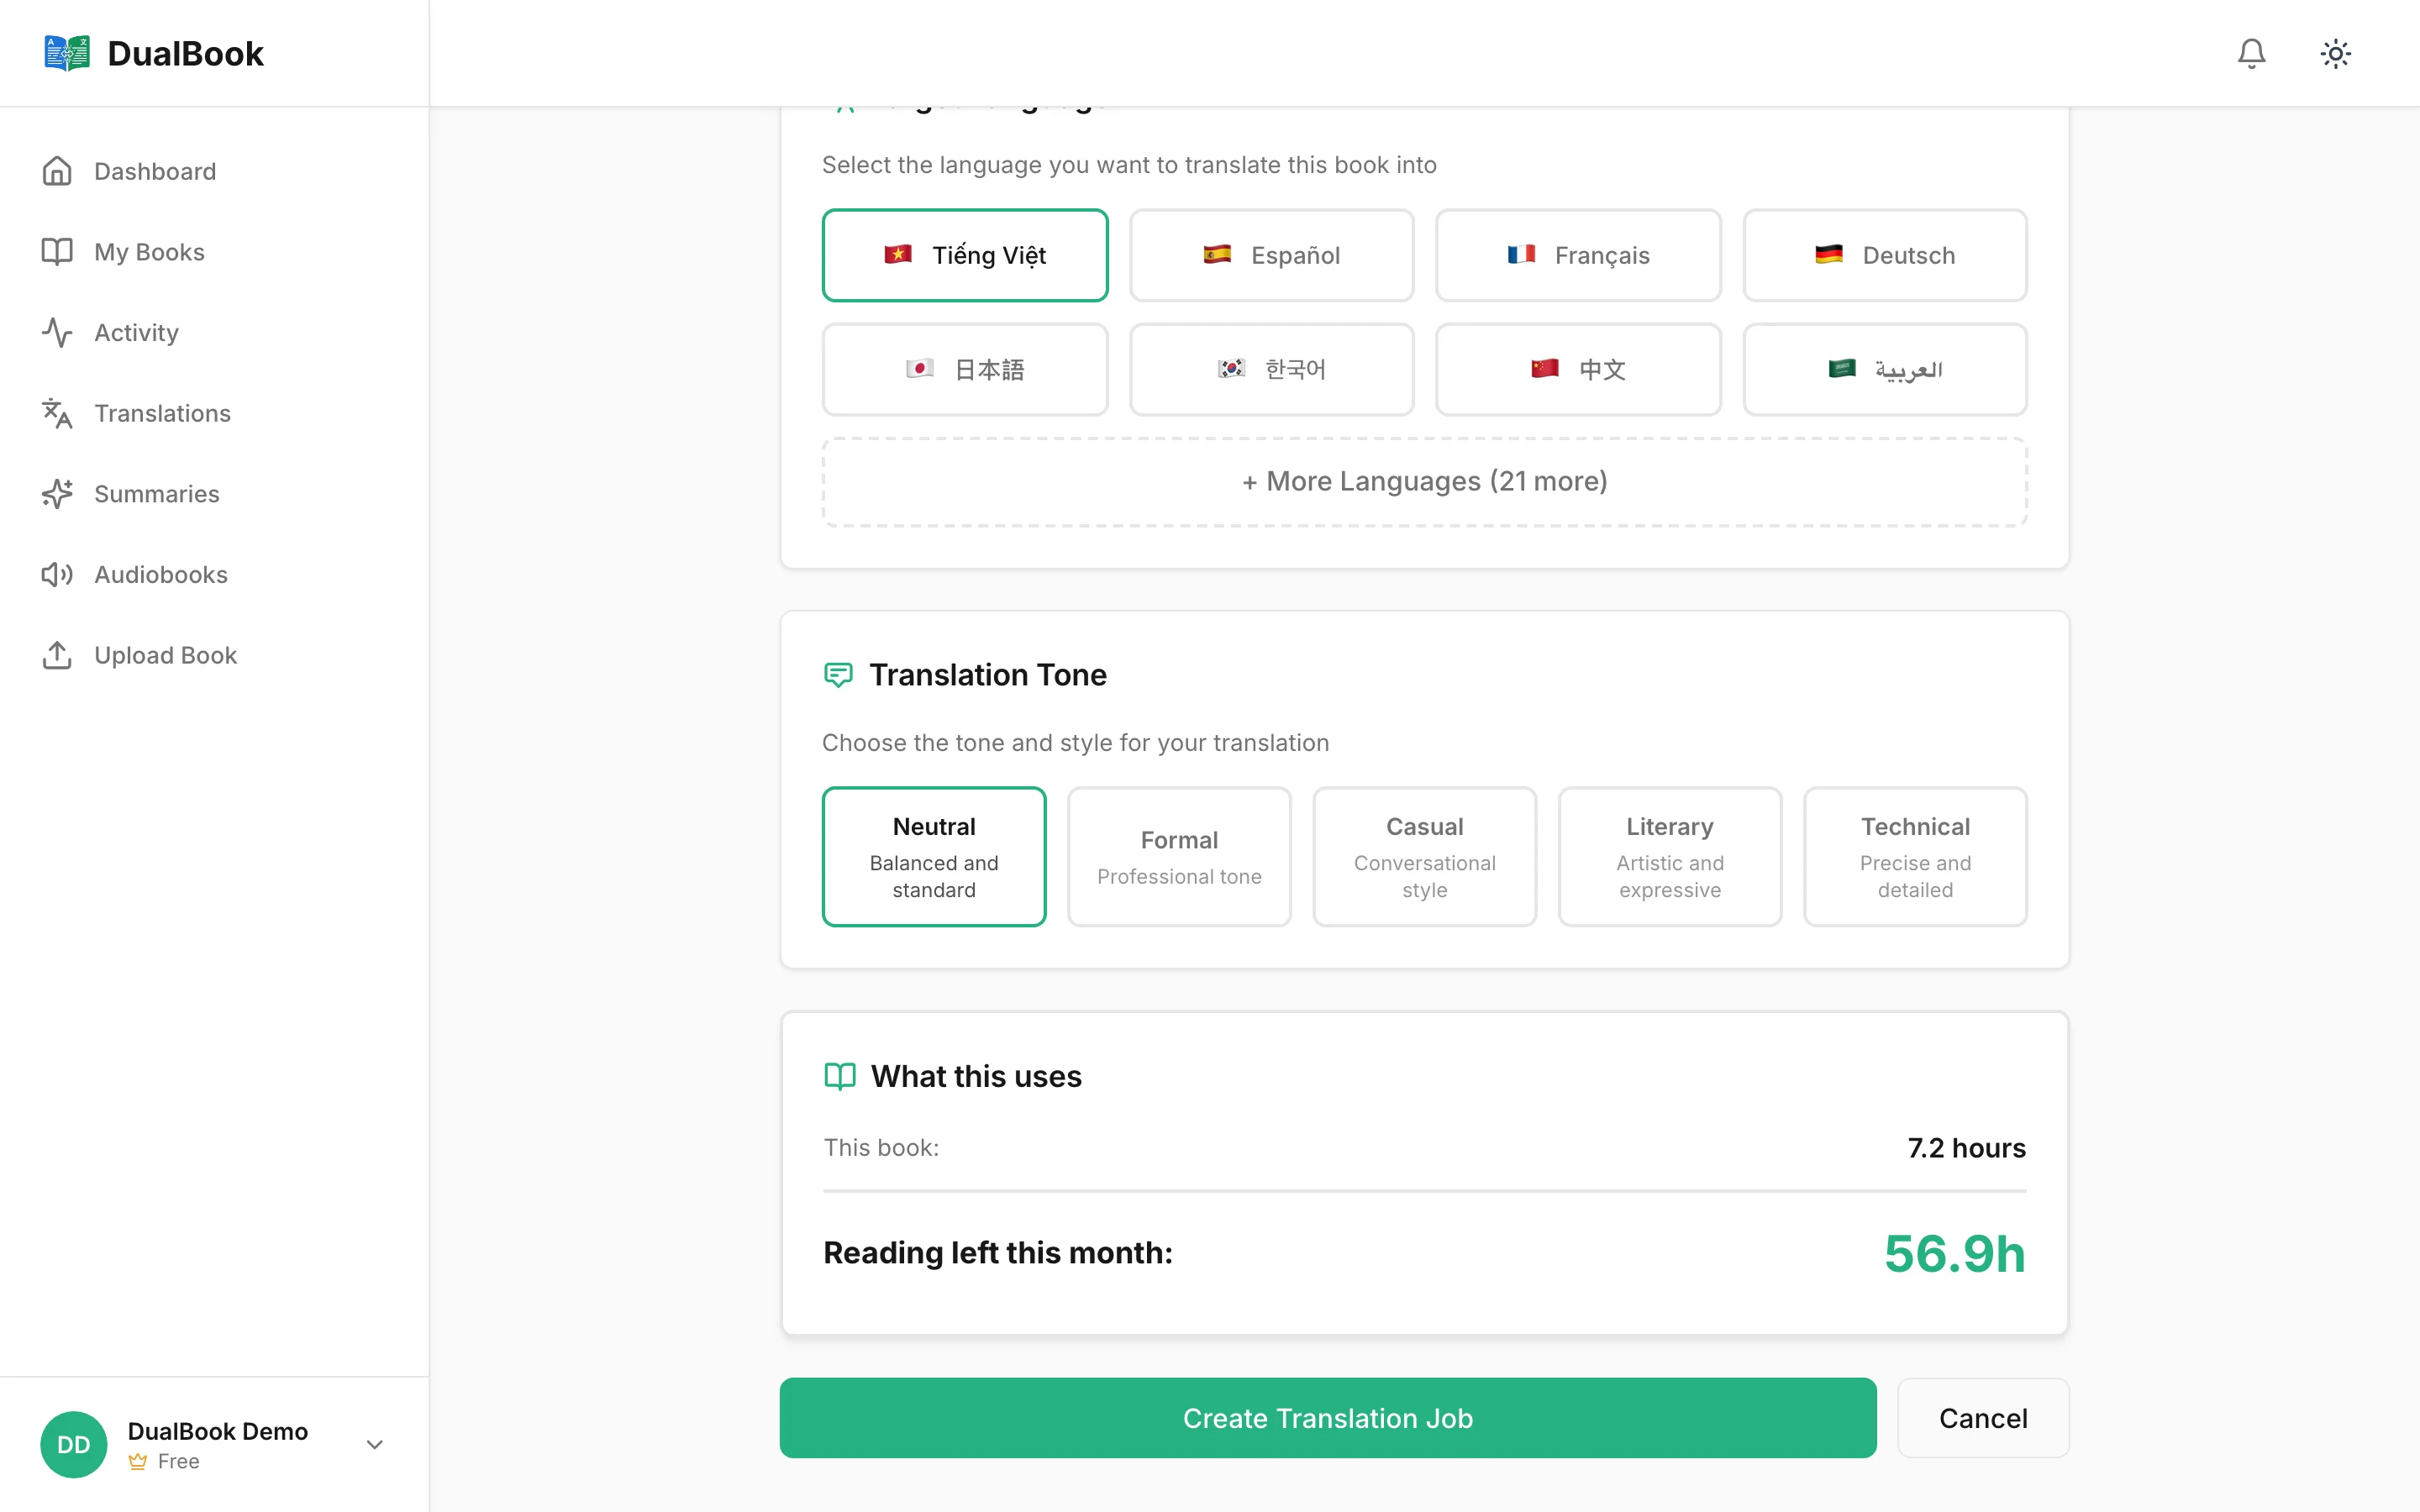Select Tiếng Việt as target language
2420x1512 pixels.
point(965,255)
